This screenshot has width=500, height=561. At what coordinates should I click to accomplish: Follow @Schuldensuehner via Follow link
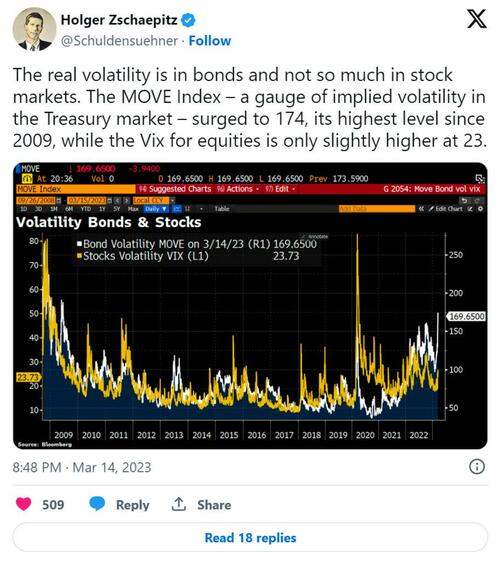pos(210,41)
